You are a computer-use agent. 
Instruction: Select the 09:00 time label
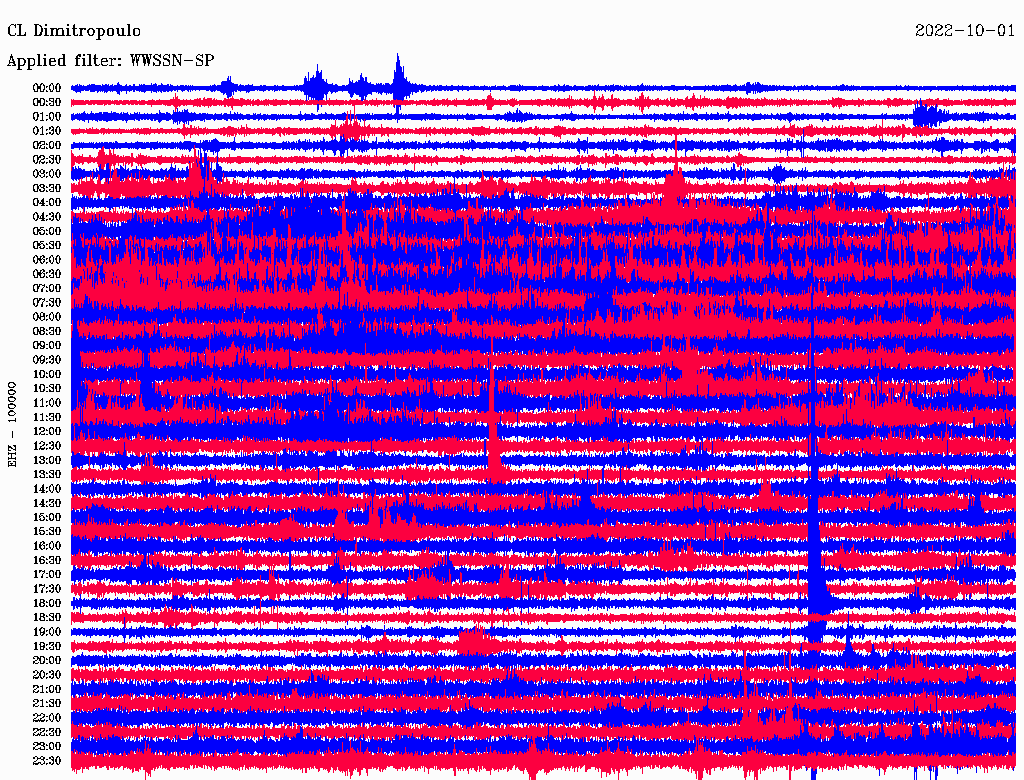pyautogui.click(x=47, y=346)
